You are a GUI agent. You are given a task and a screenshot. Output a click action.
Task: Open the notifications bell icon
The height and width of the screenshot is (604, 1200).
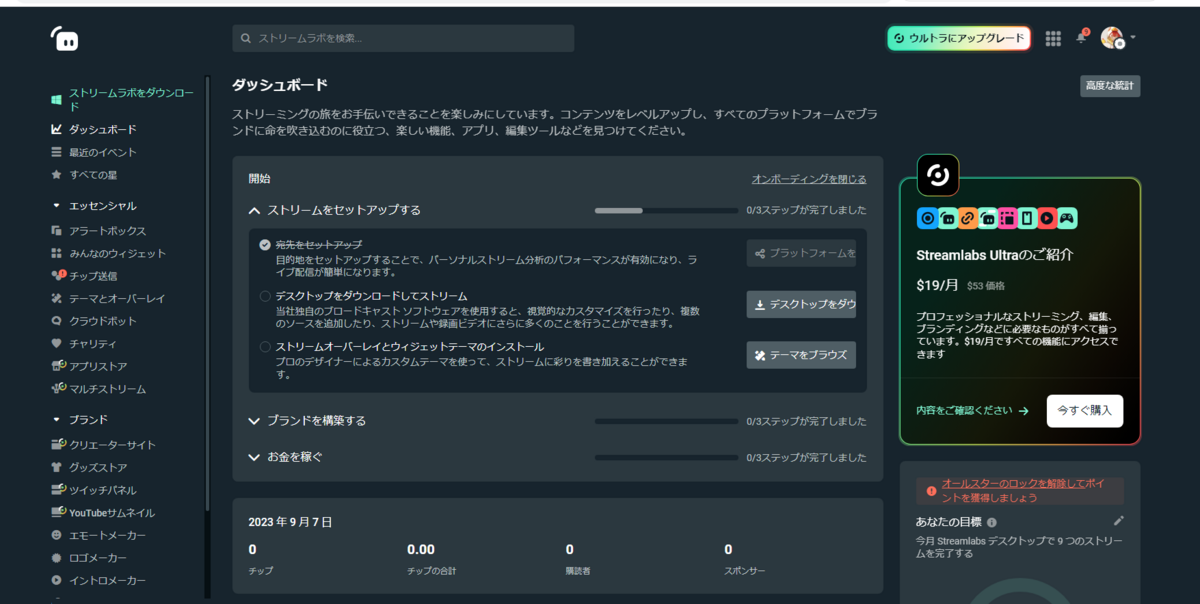pos(1081,37)
